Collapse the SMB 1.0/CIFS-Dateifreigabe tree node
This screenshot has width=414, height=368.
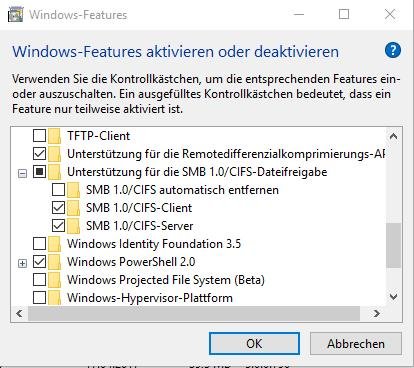[x=22, y=173]
